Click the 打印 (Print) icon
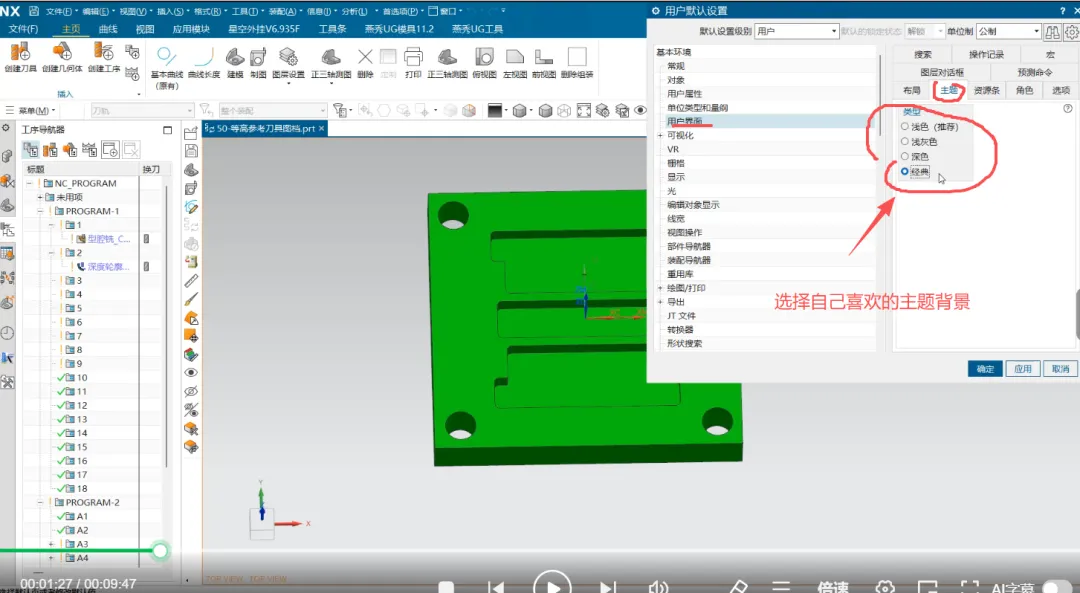The image size is (1080, 593). click(413, 57)
